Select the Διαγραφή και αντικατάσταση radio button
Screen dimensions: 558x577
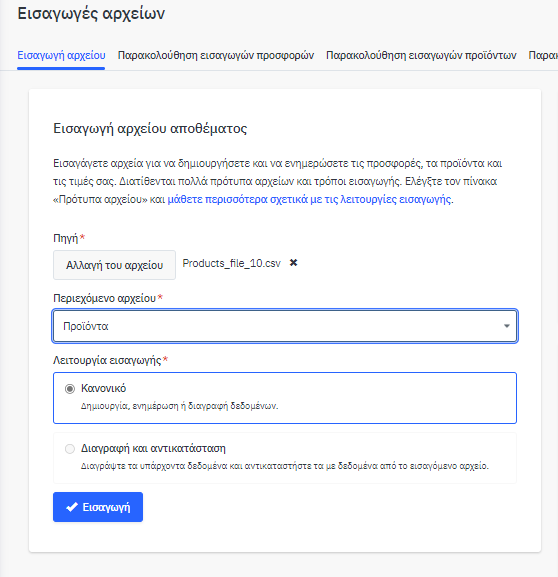(x=70, y=449)
